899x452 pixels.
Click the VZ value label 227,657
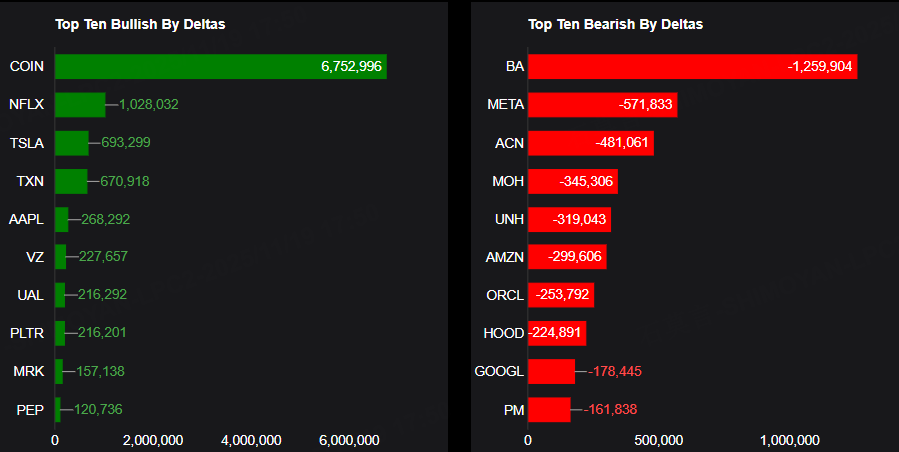103,257
